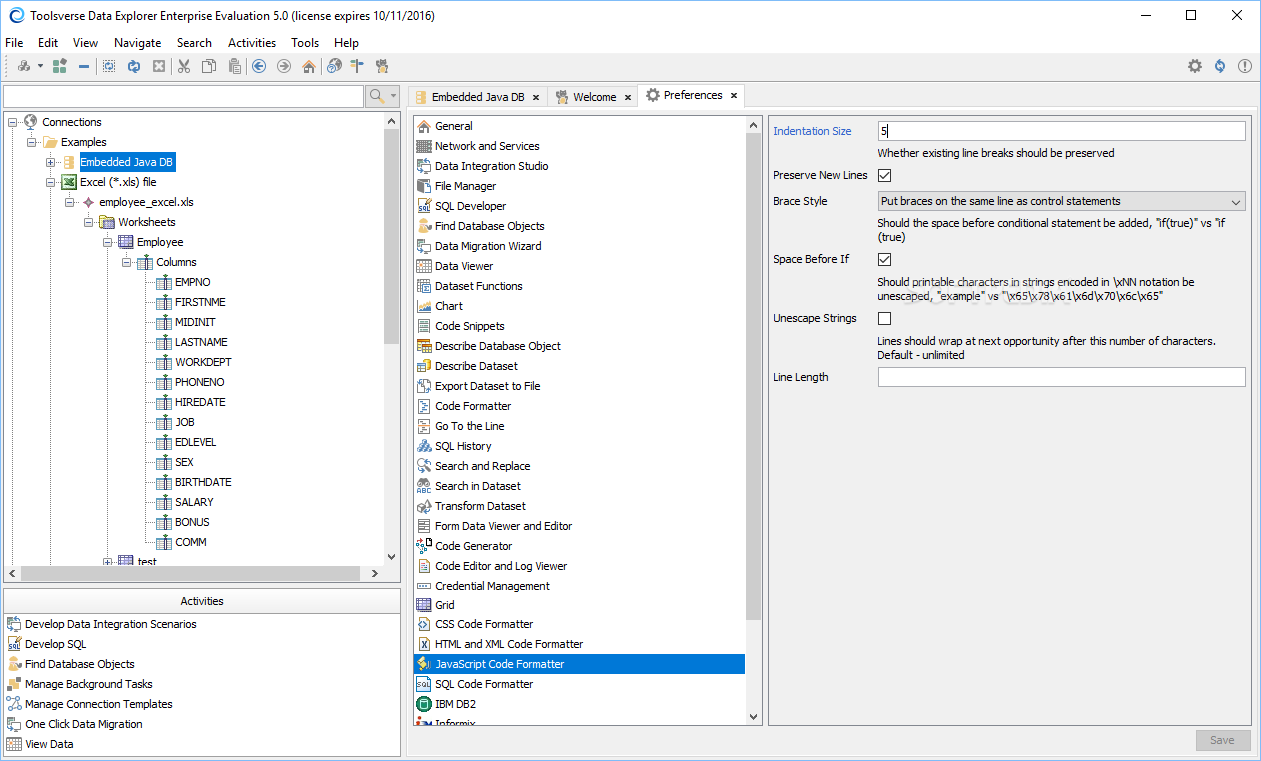Screen dimensions: 1261x761
Task: Open dropdown arrow next to cubes icon
Action: [41, 66]
